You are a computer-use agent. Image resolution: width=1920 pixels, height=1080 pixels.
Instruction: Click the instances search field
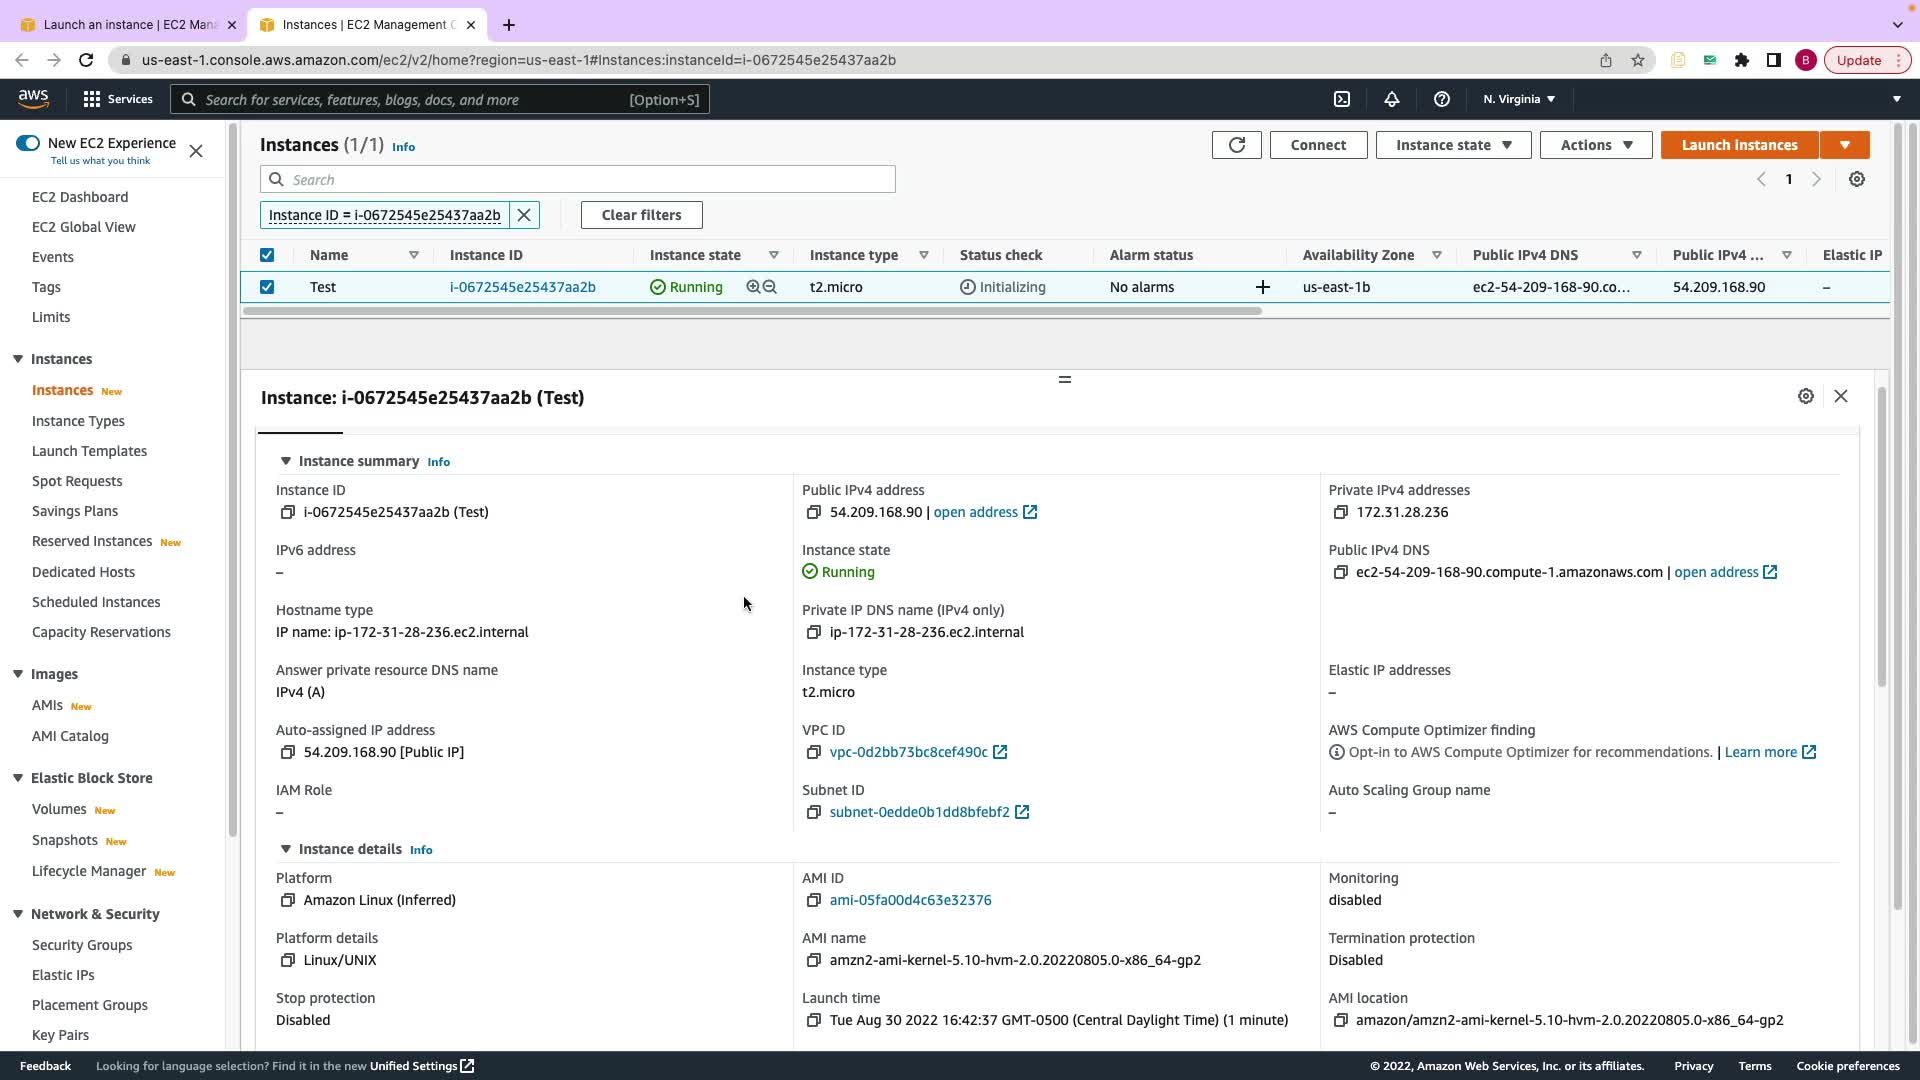click(590, 180)
